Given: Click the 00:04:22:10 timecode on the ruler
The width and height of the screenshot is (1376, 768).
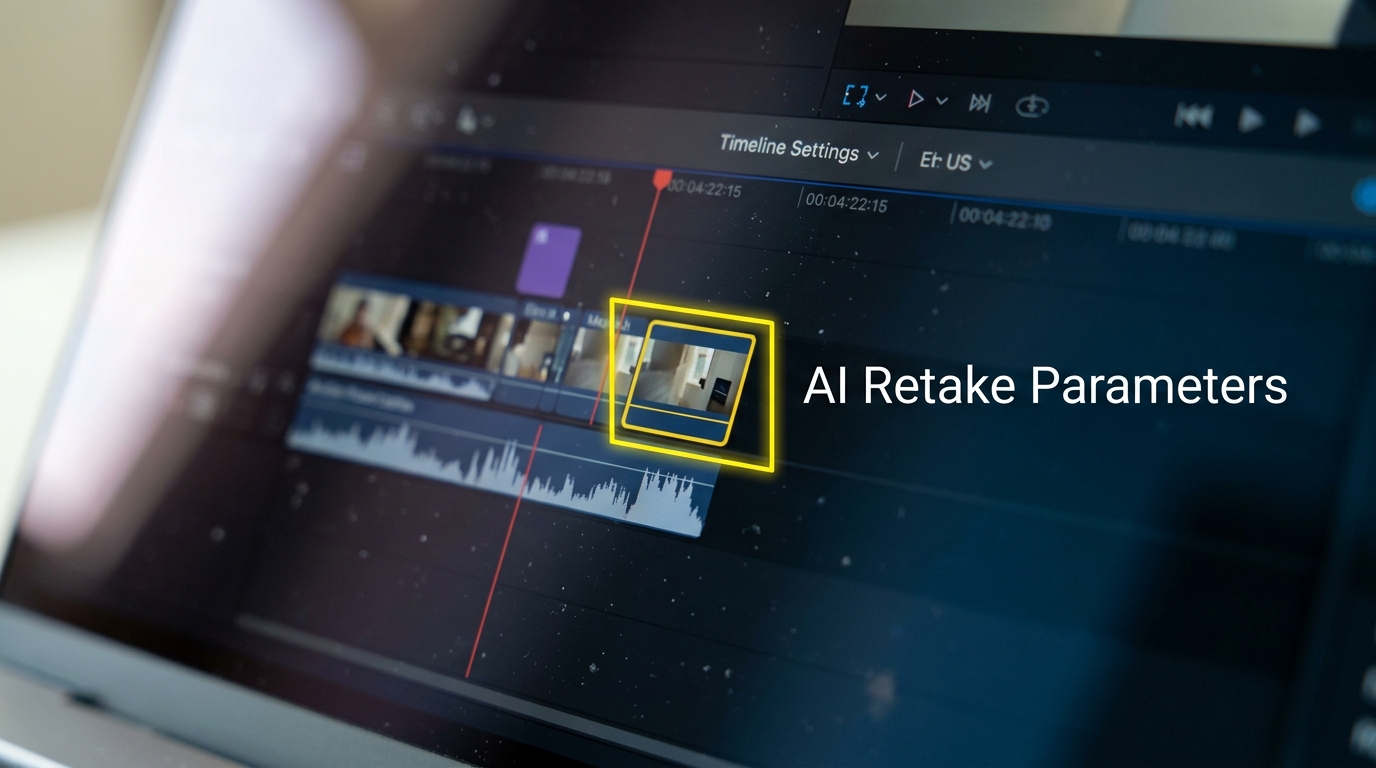Looking at the screenshot, I should point(1004,219).
